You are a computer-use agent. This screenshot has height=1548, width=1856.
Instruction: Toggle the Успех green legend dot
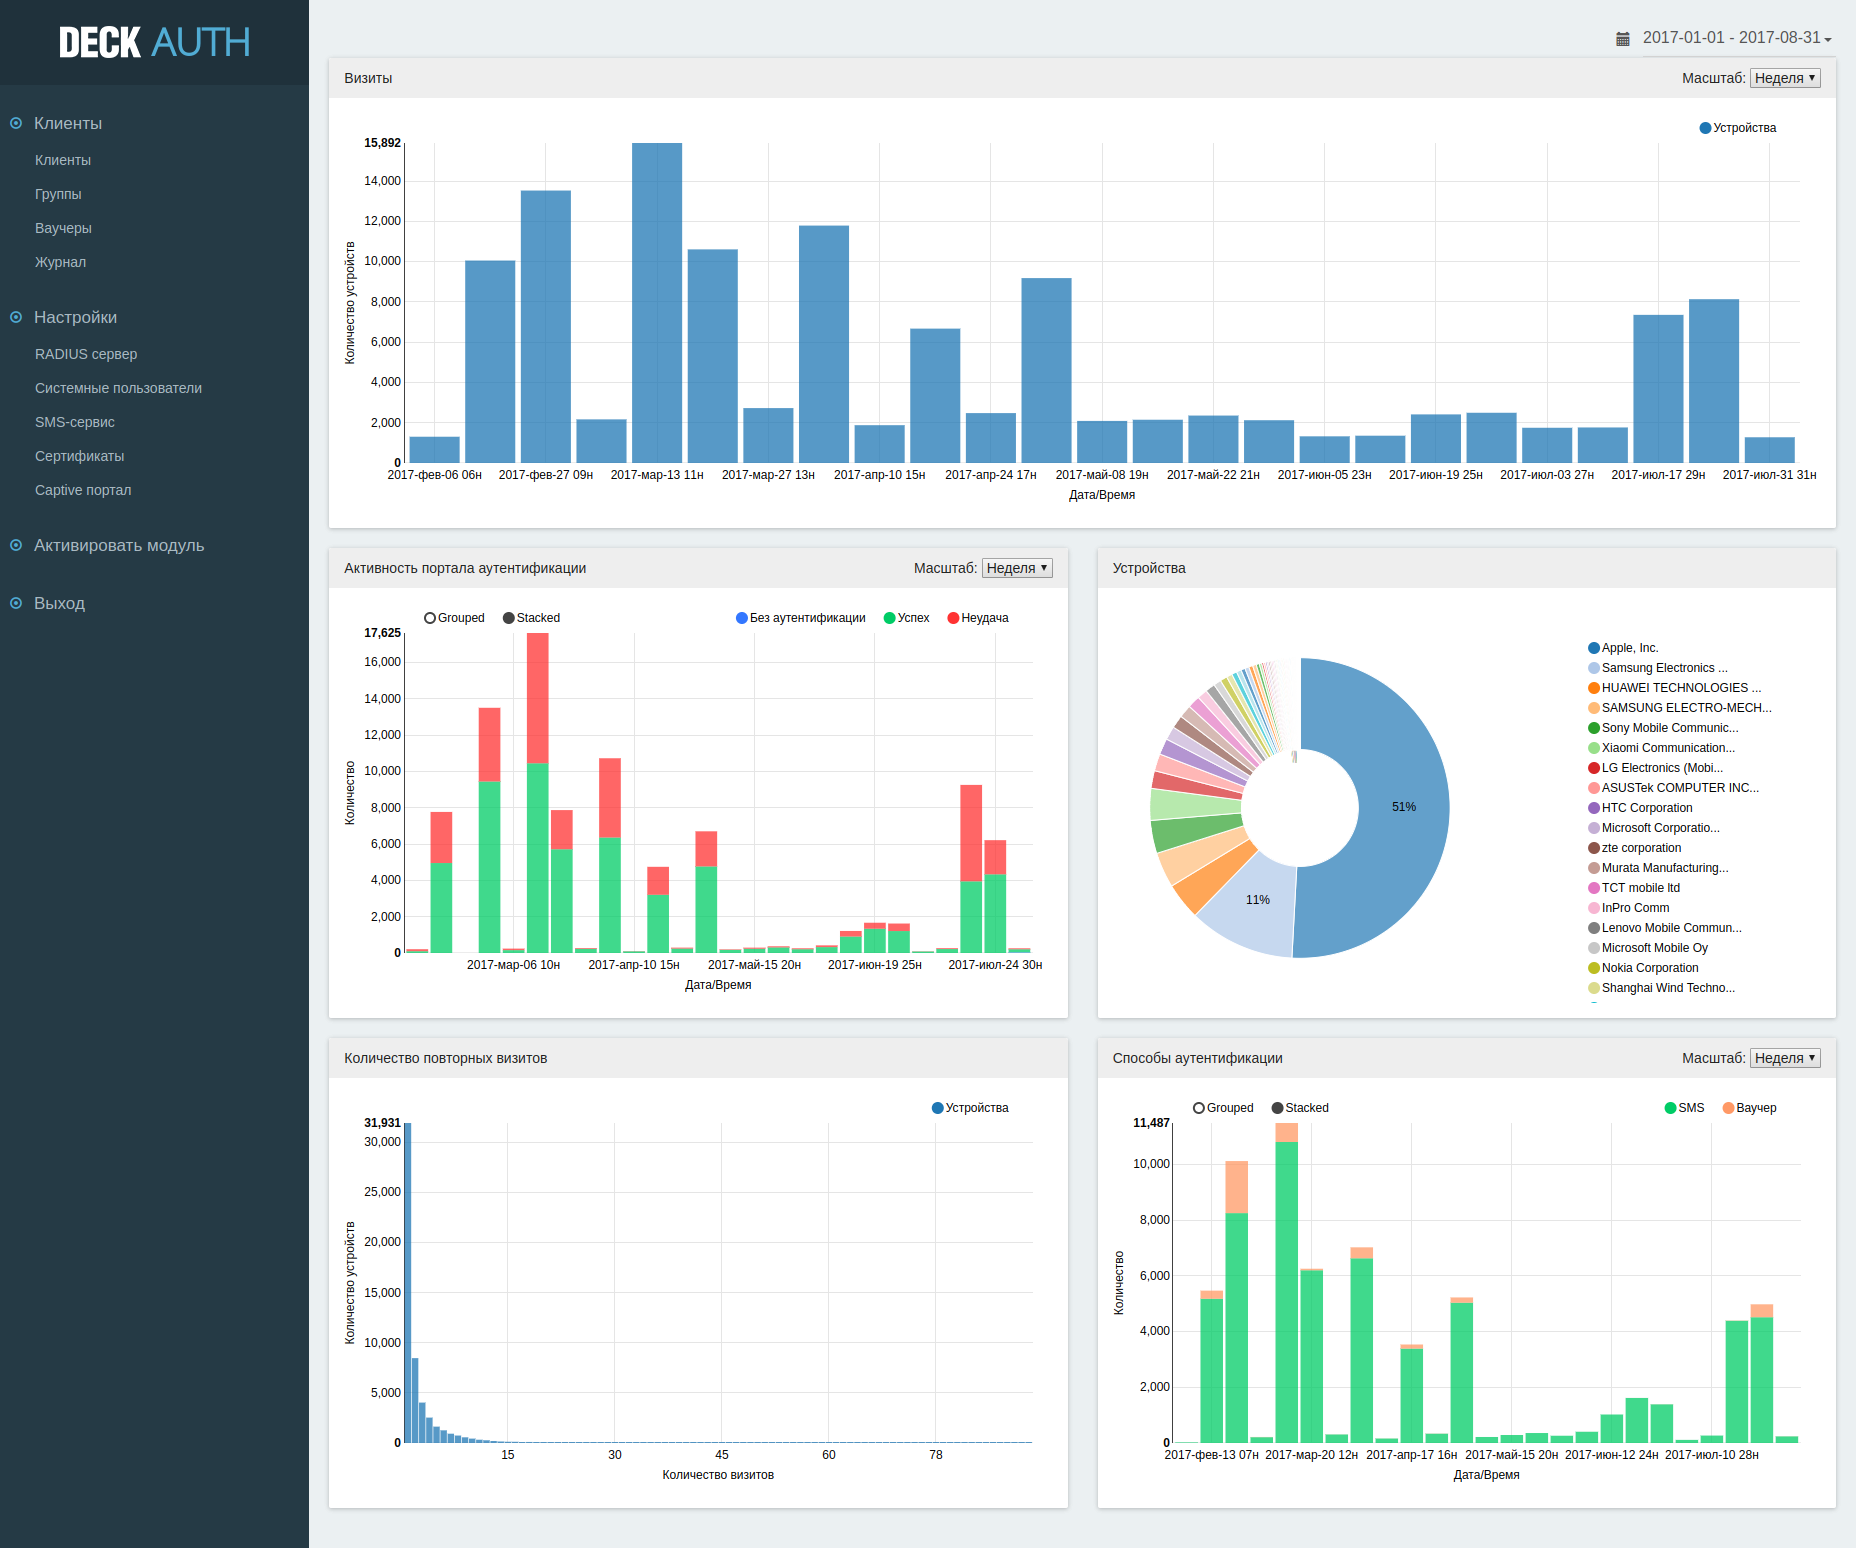click(889, 618)
